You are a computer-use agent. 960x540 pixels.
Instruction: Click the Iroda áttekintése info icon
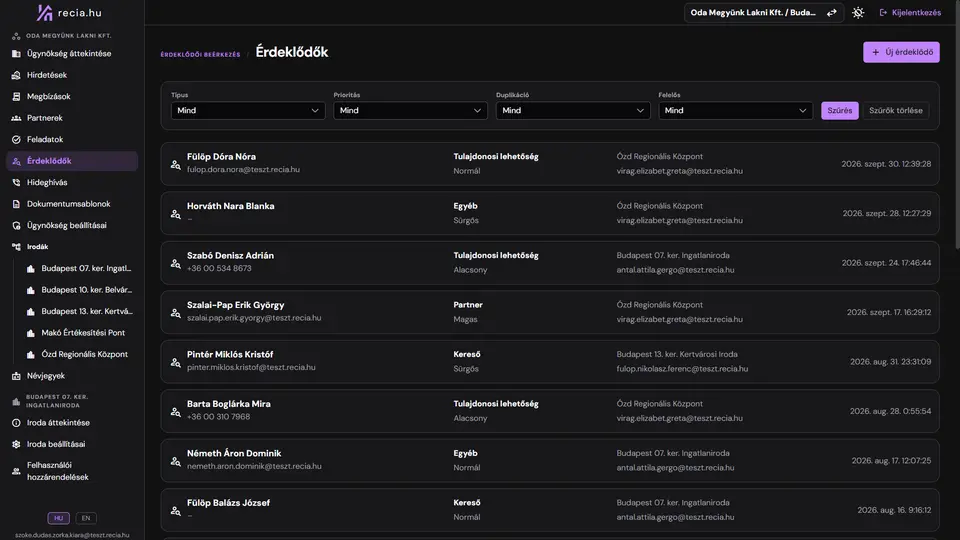click(16, 423)
